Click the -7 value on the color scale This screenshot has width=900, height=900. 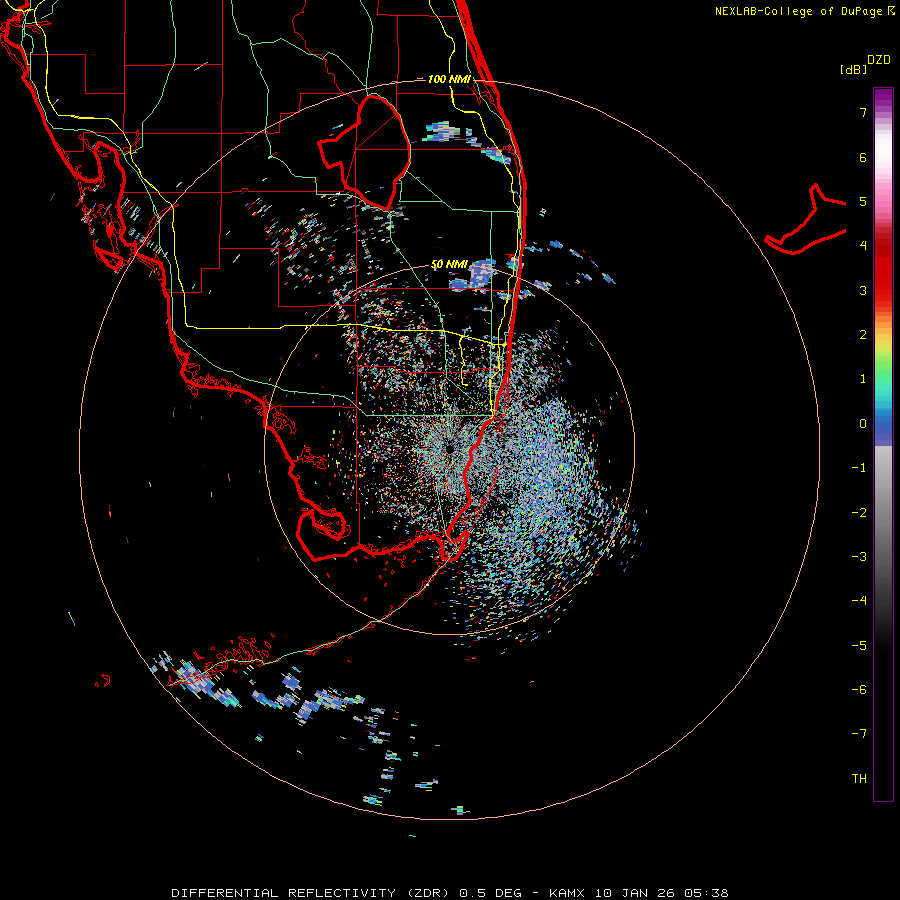click(x=859, y=734)
